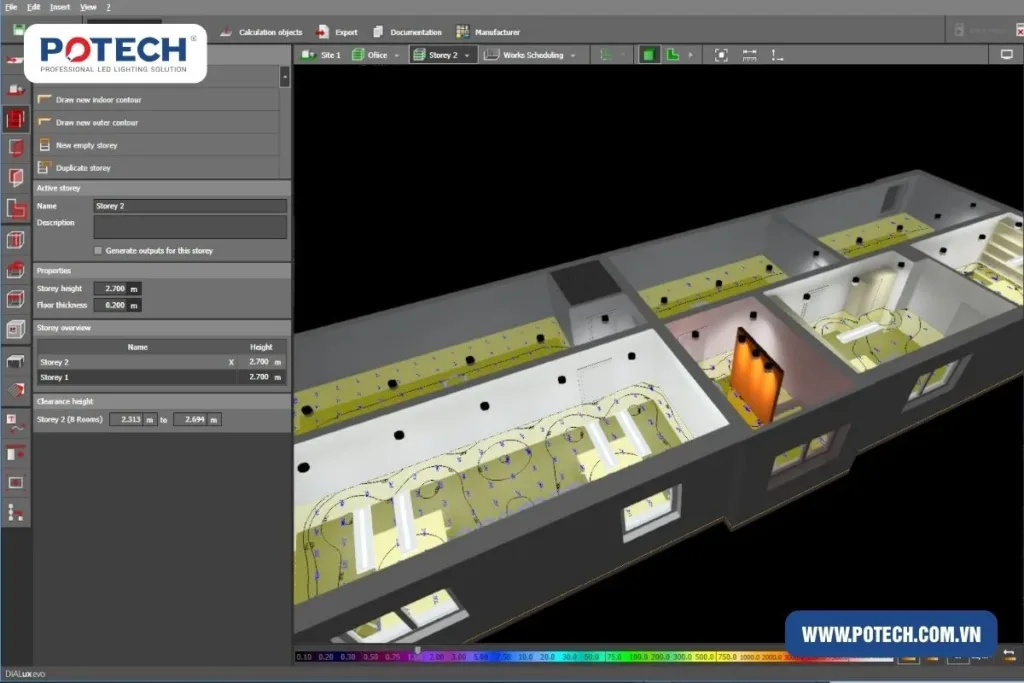Screen dimensions: 1024x683
Task: Click the green Save icon in top toolbar
Action: tap(18, 29)
